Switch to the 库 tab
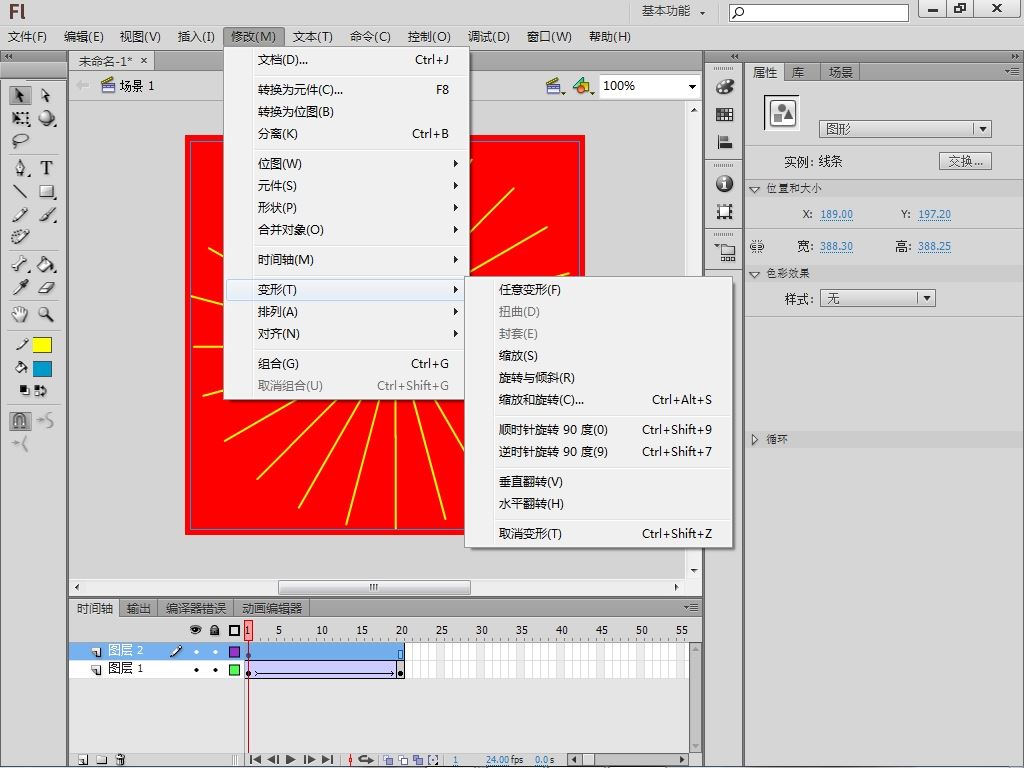 pyautogui.click(x=798, y=72)
